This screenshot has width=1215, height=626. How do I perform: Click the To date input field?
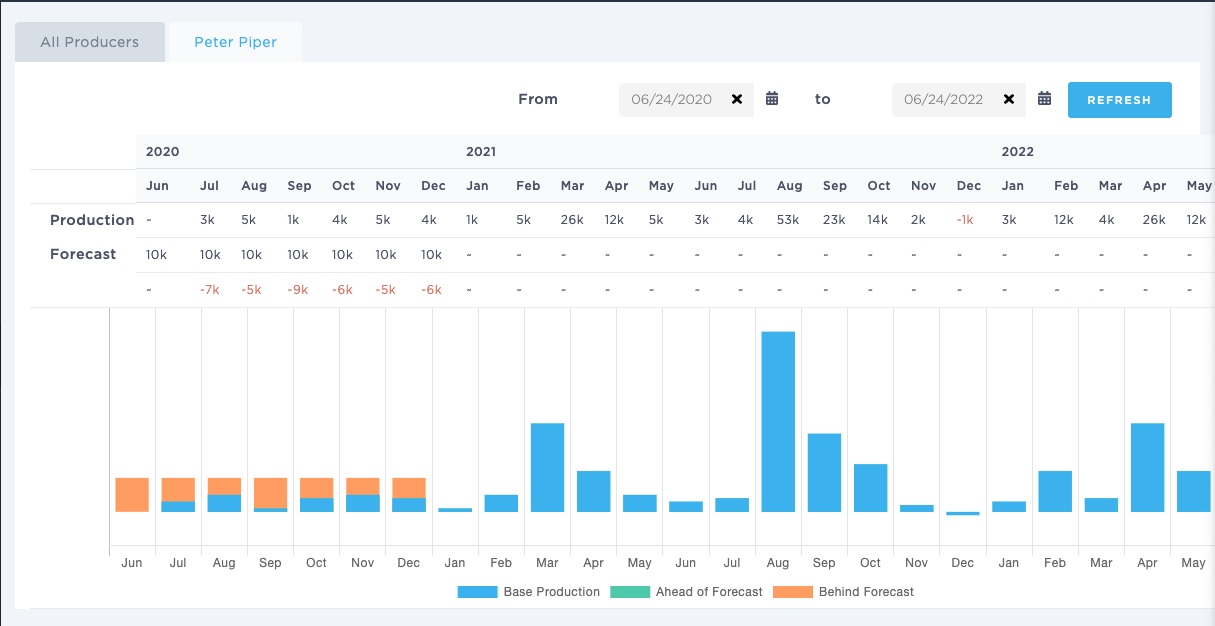pos(943,99)
